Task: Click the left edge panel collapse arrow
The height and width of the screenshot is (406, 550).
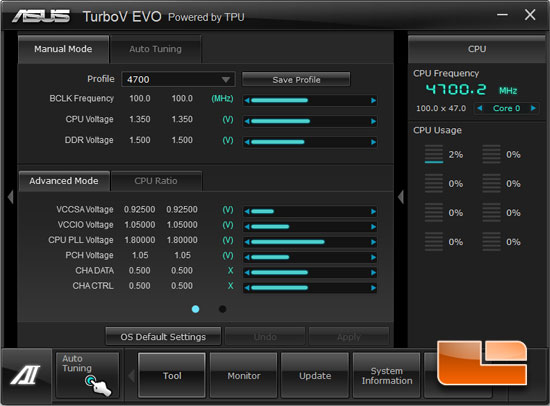Action: point(10,197)
